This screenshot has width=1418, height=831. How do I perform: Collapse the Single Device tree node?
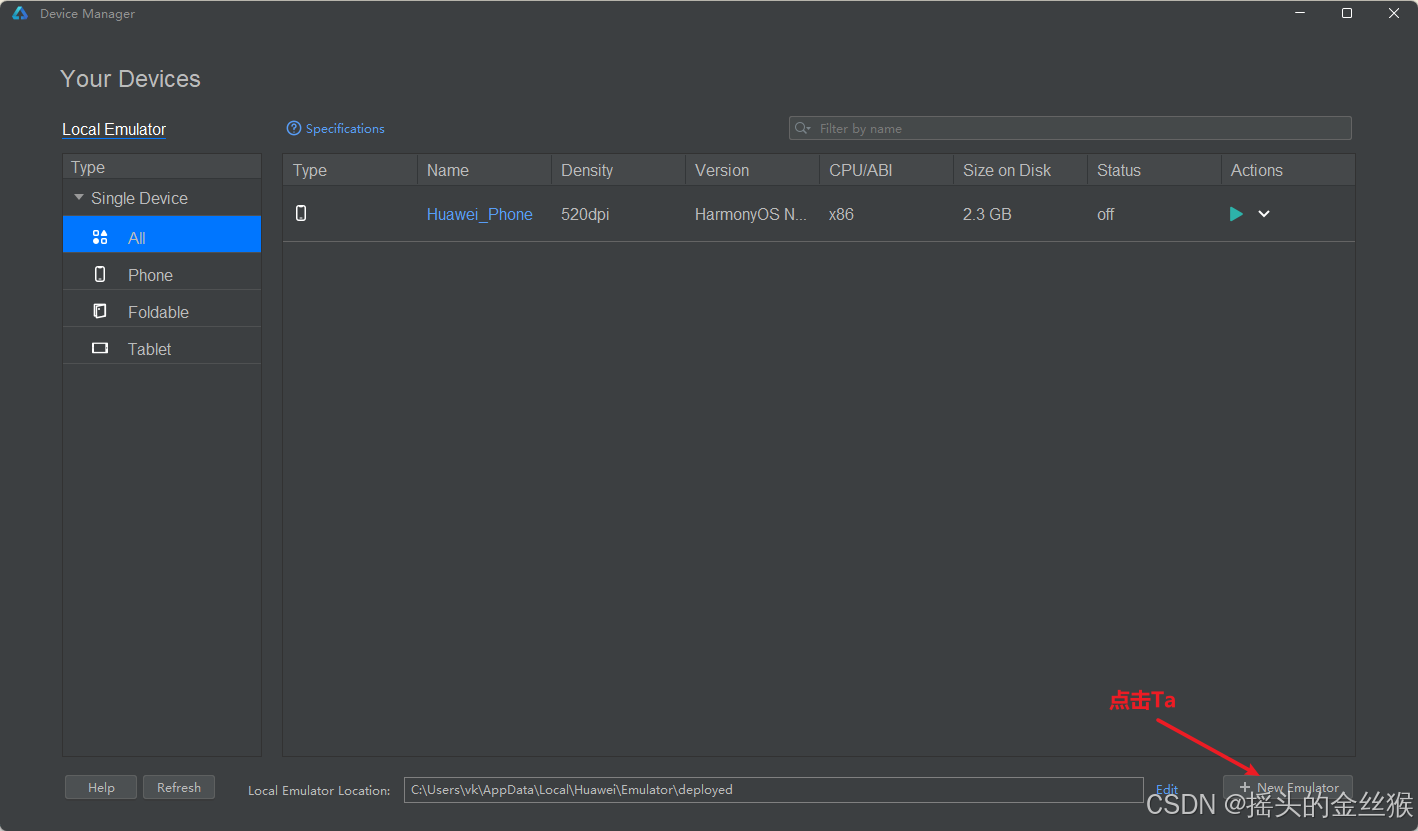[79, 198]
